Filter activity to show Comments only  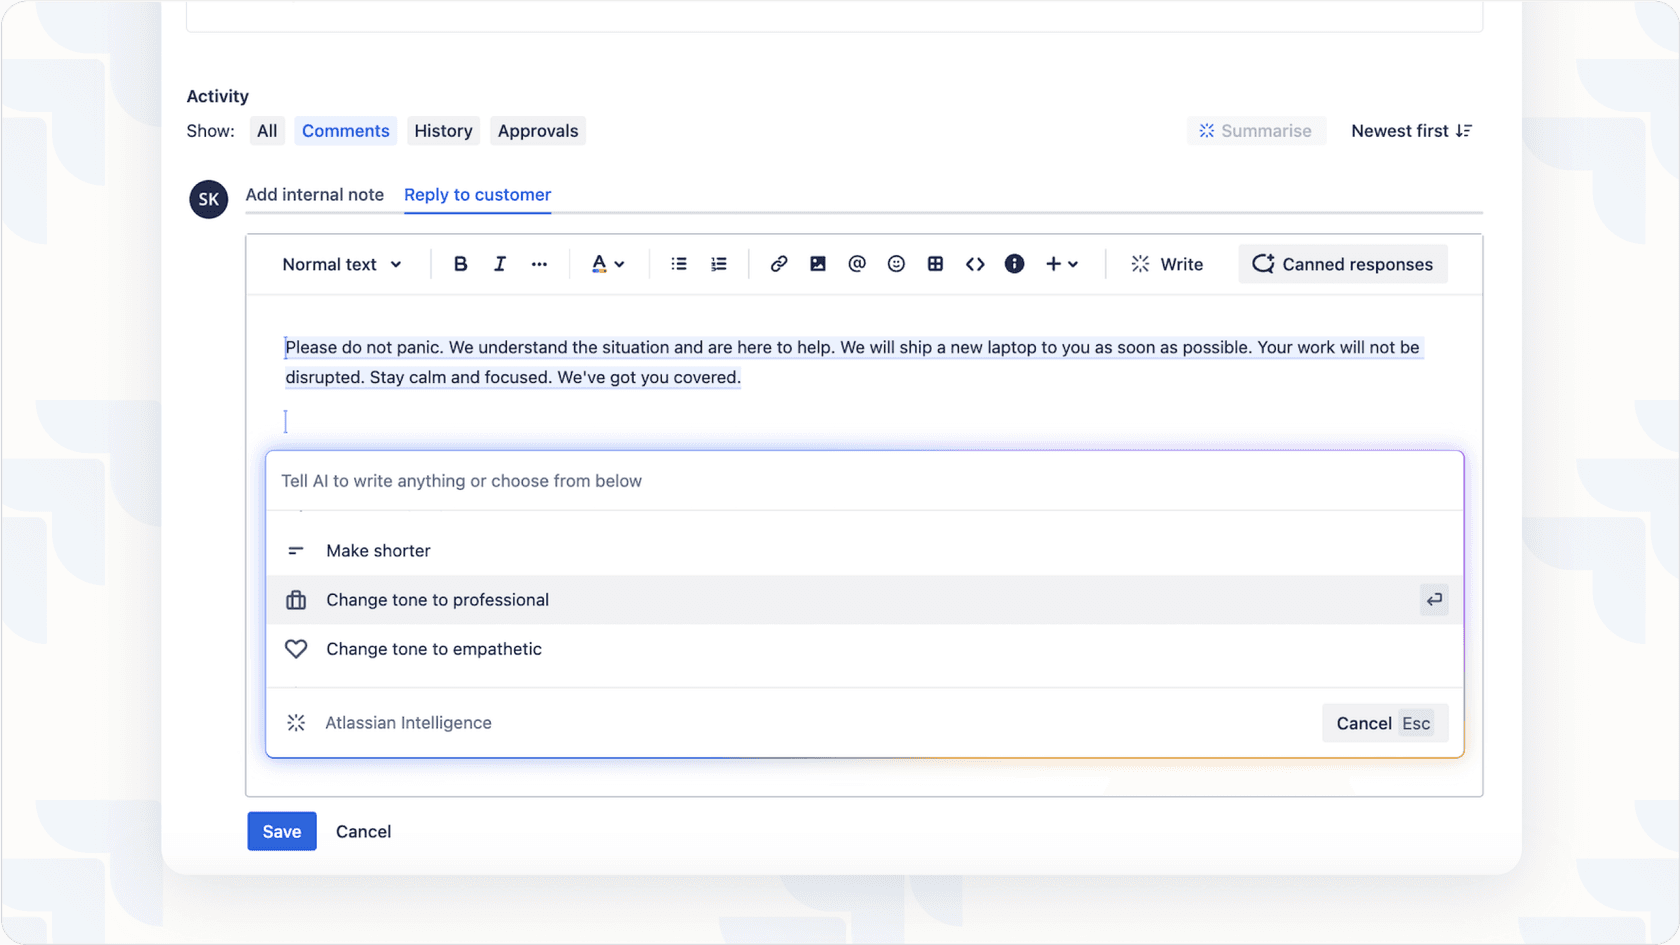point(345,130)
